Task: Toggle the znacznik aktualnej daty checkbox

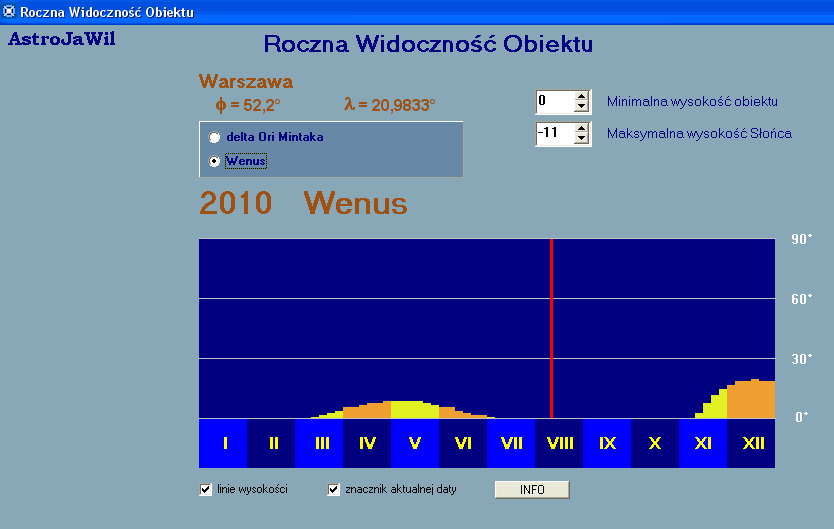Action: click(x=333, y=489)
